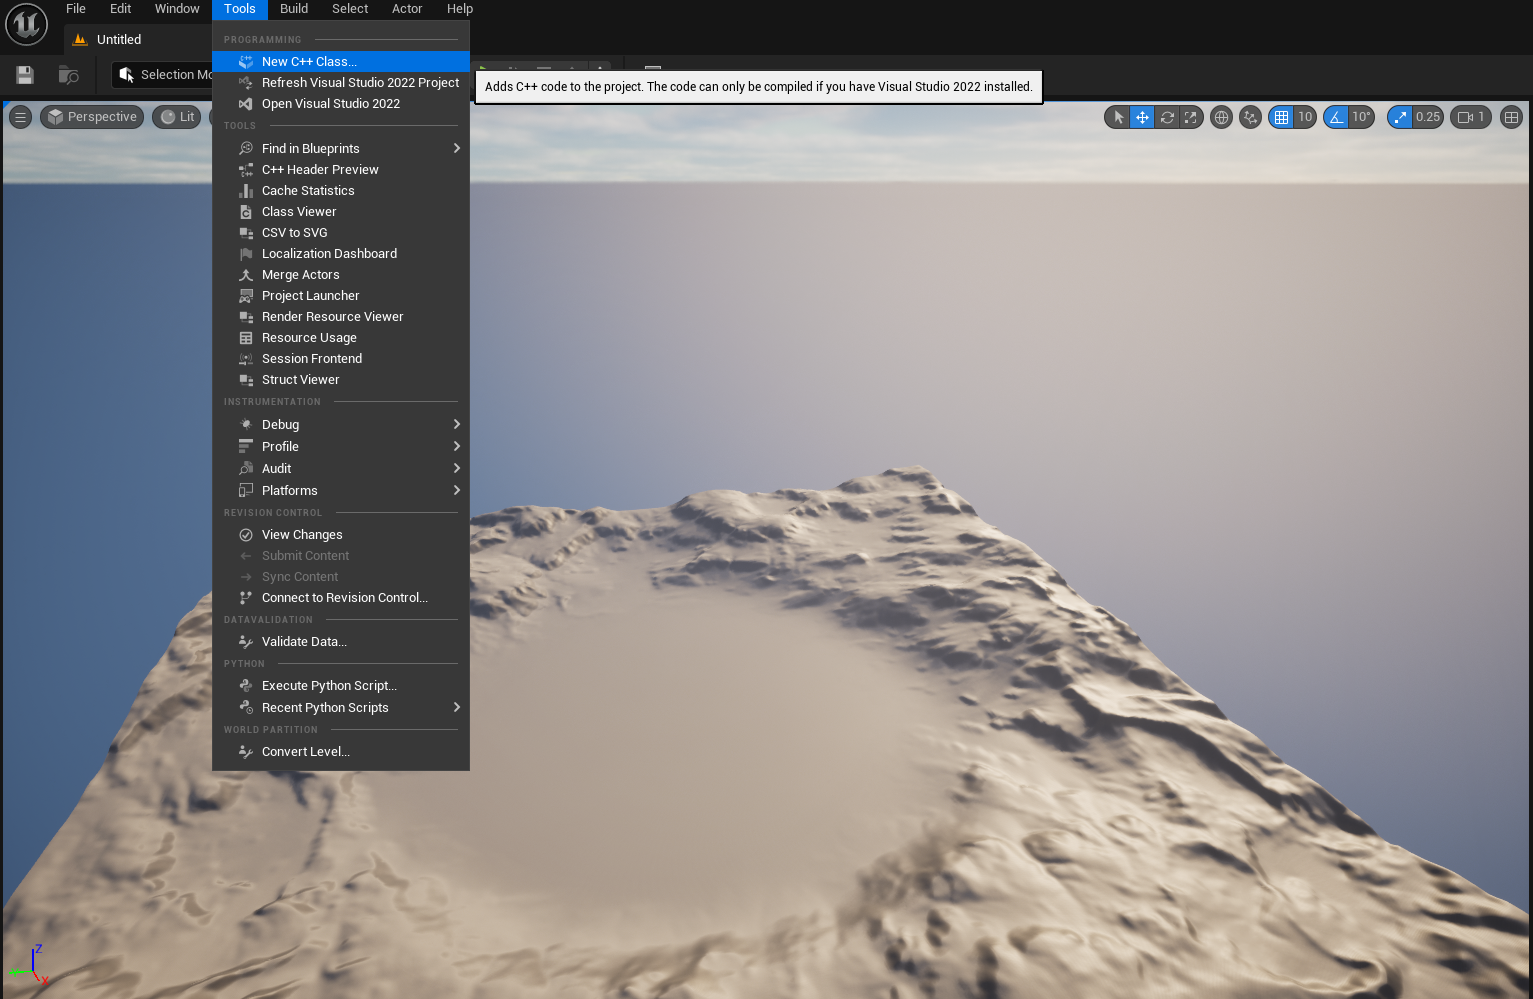
Task: Choose New C++ Class entry
Action: click(x=341, y=62)
